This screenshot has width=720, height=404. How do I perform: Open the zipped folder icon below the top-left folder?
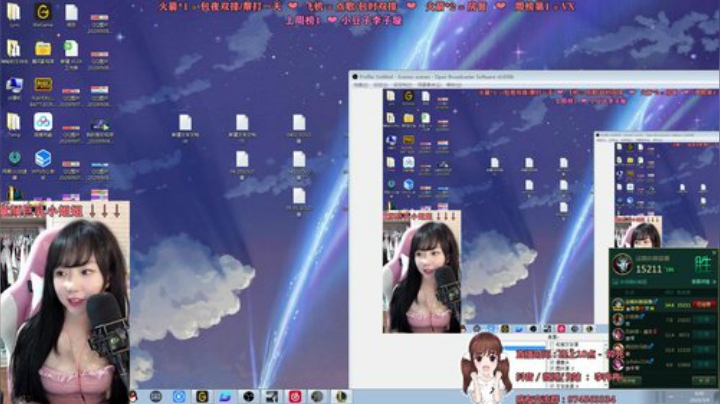click(14, 51)
